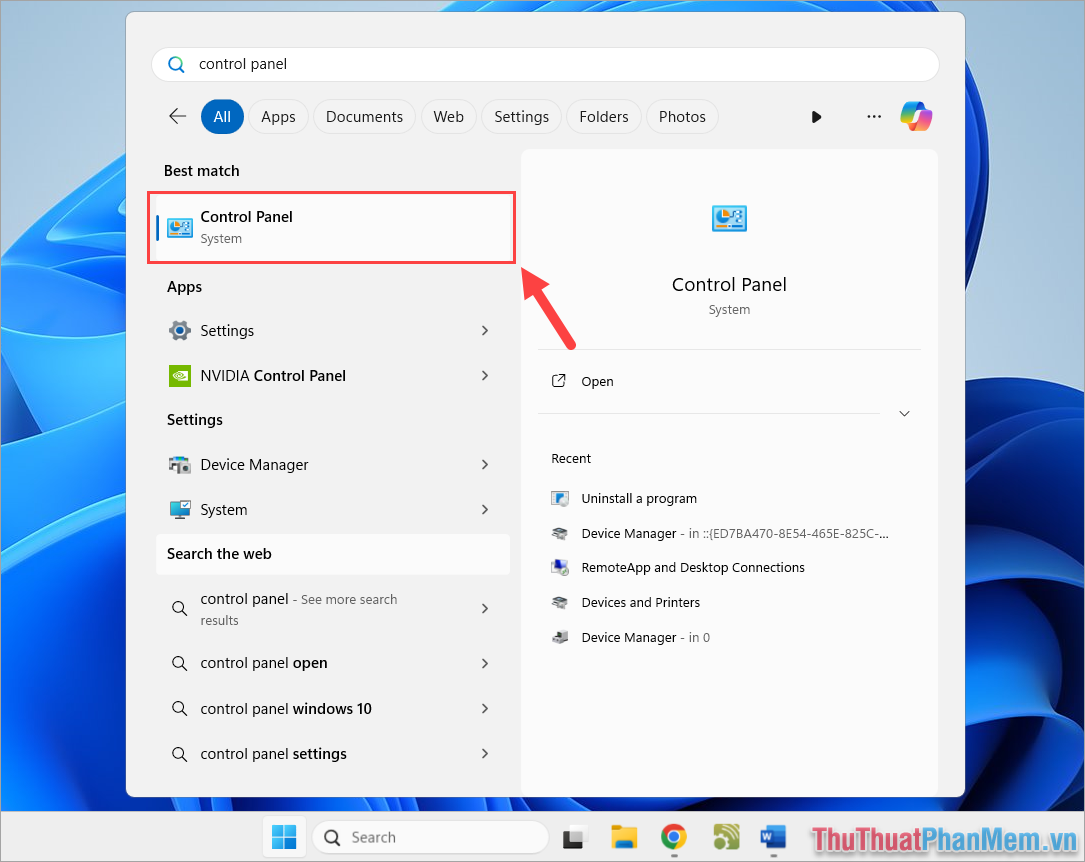Viewport: 1085px width, 862px height.
Task: Switch to the Folders filter tab
Action: (x=604, y=117)
